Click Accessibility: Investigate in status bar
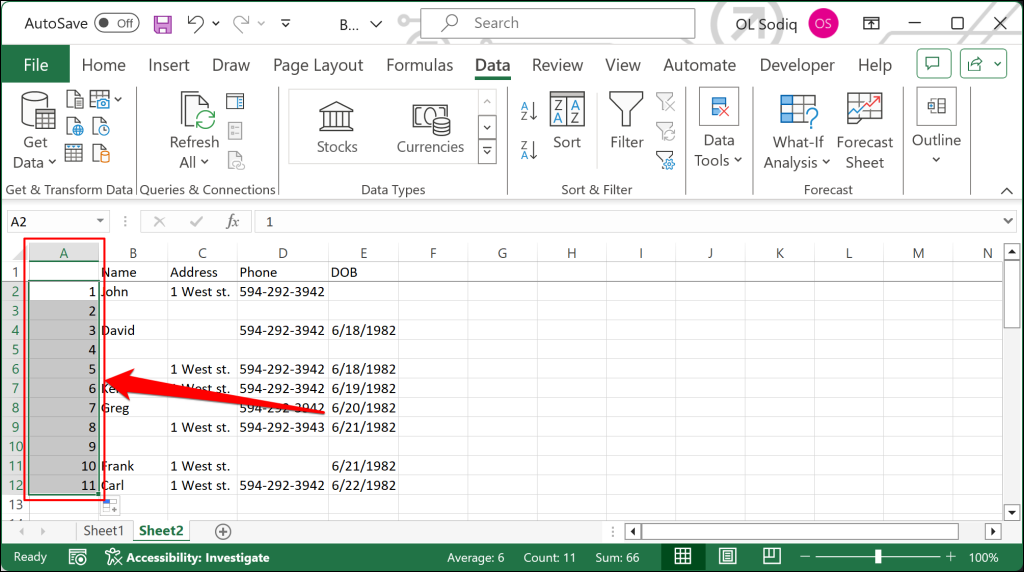The width and height of the screenshot is (1024, 572). (187, 557)
